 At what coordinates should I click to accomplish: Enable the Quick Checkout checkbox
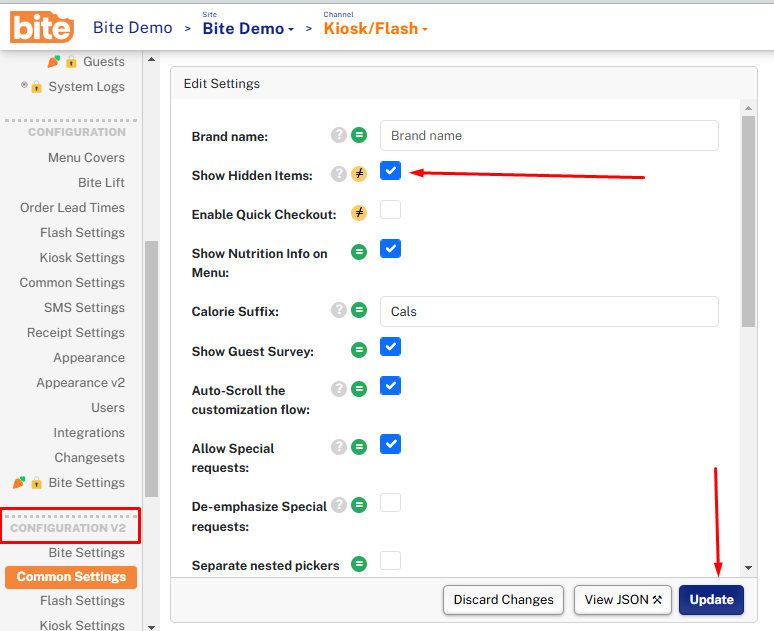(x=390, y=210)
